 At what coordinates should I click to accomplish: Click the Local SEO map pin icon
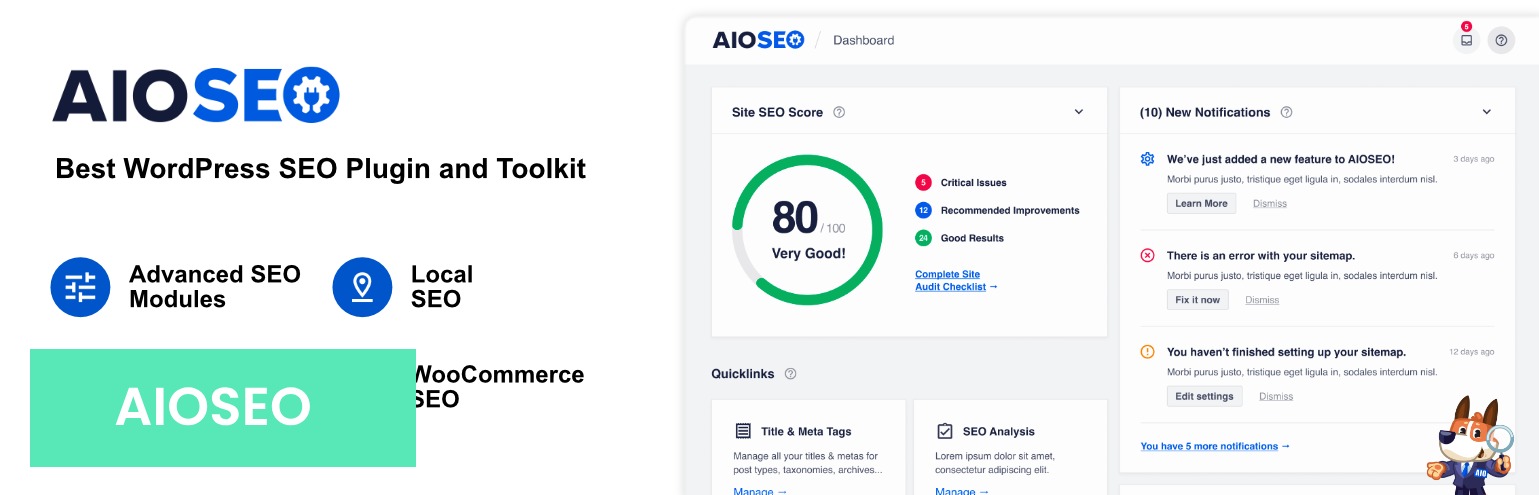(362, 287)
